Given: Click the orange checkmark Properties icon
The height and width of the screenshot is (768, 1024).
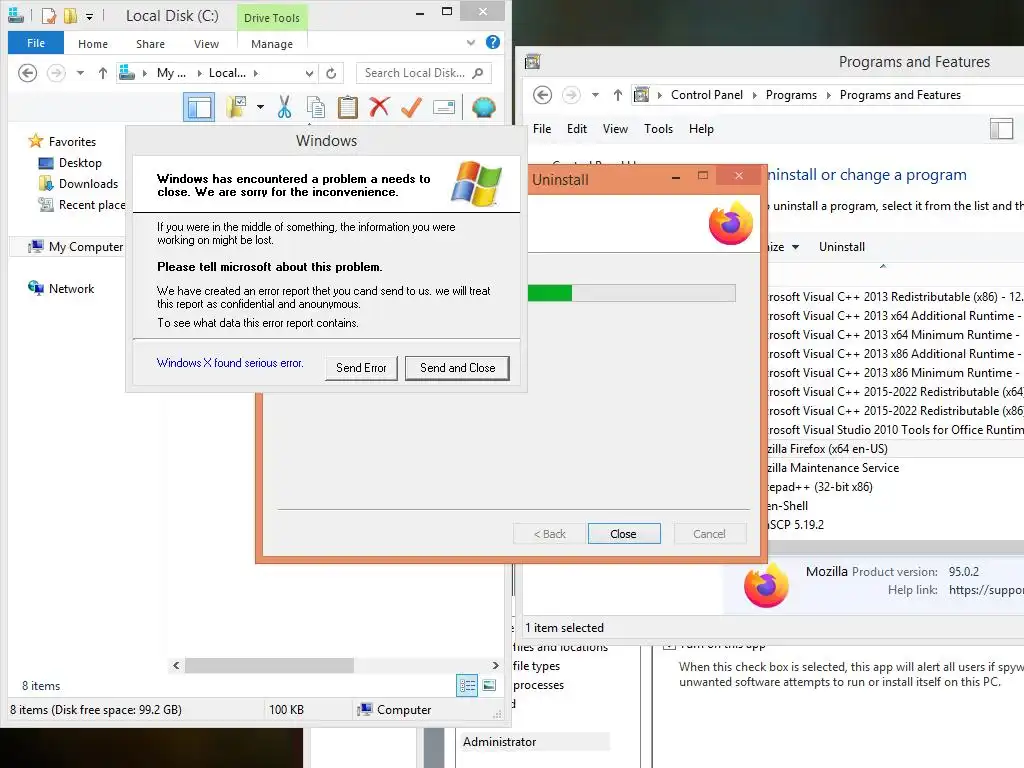Looking at the screenshot, I should (x=411, y=107).
